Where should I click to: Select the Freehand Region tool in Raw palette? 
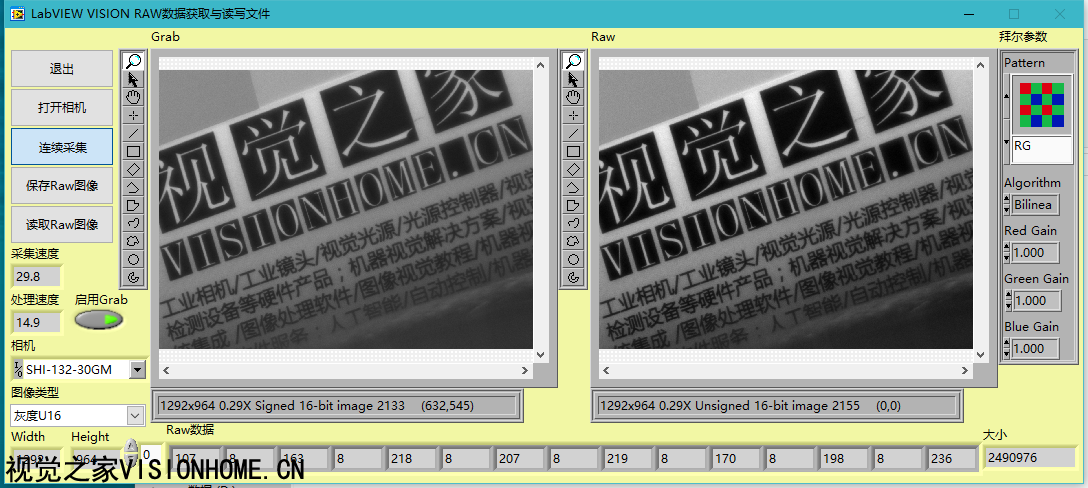(x=573, y=241)
